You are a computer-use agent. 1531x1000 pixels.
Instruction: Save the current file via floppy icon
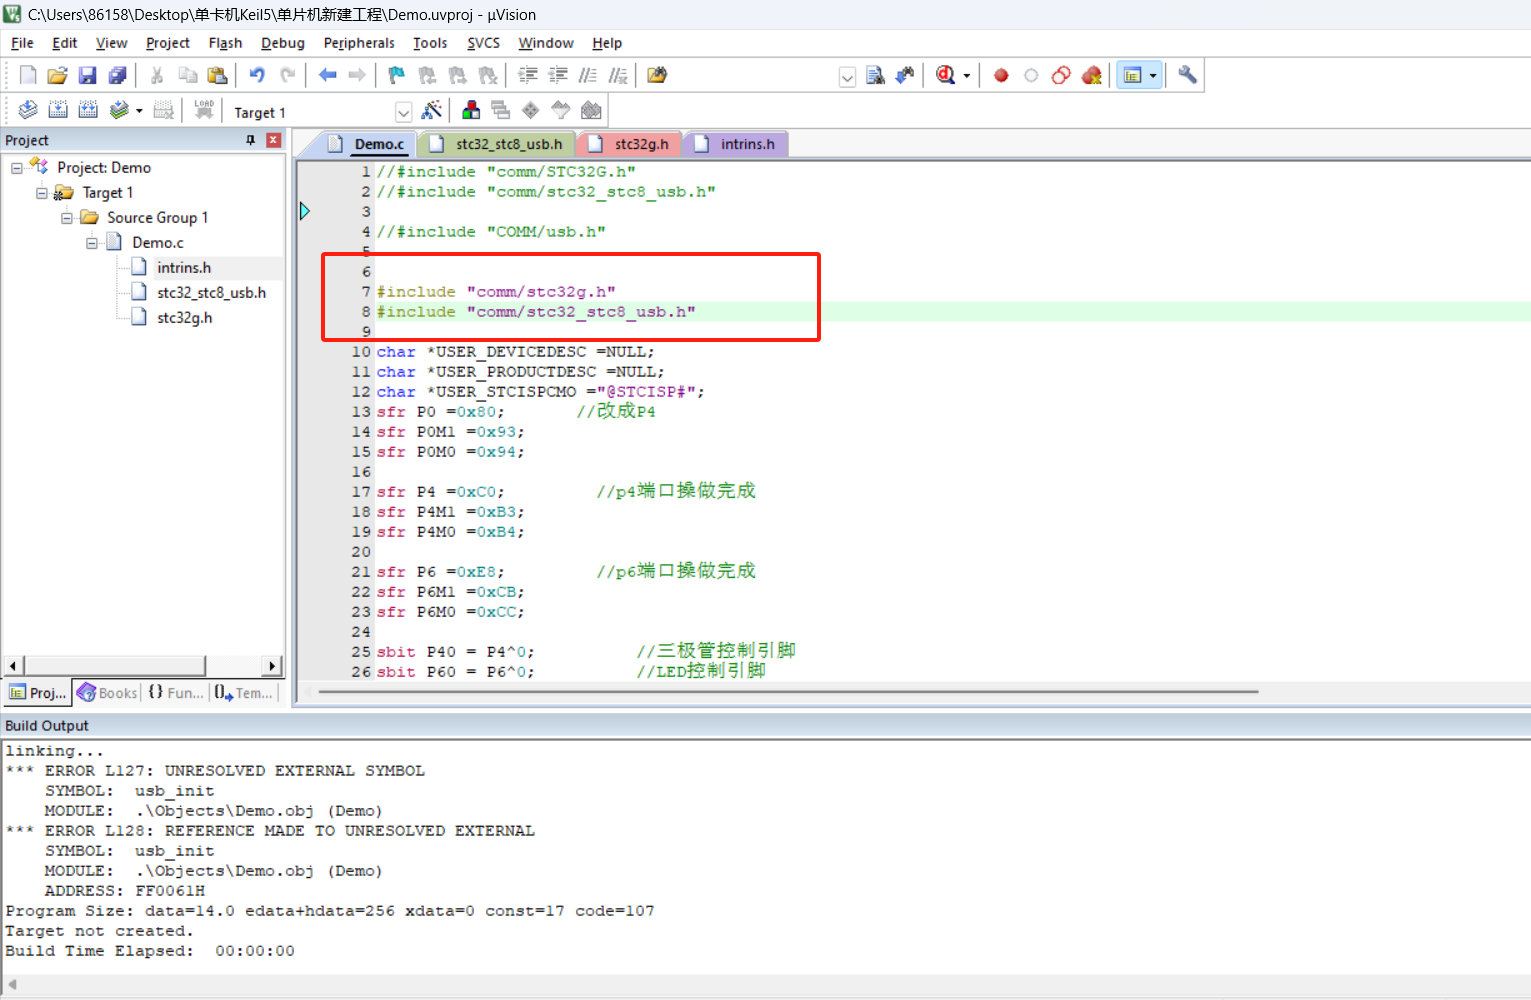click(88, 75)
